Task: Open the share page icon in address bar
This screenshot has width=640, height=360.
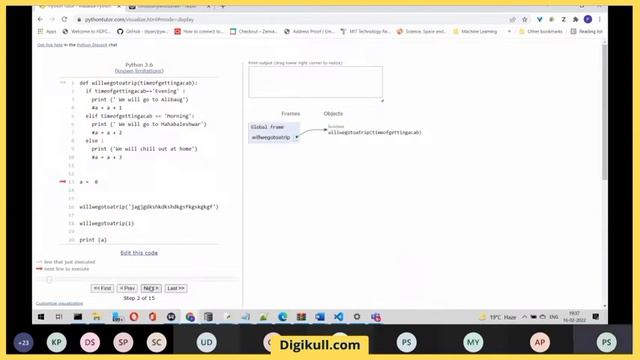Action: click(513, 19)
